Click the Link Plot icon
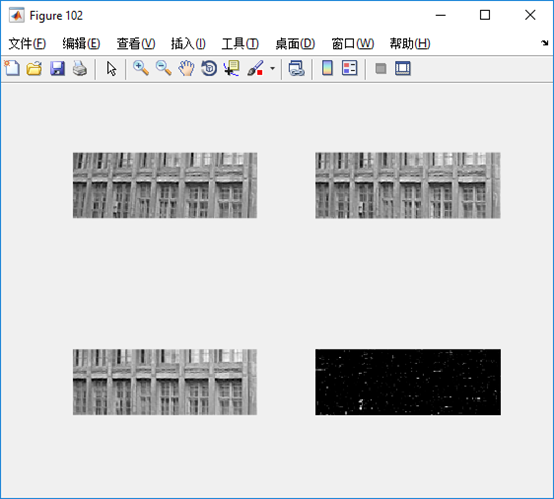Screen dimensions: 554x499 (x=296, y=68)
